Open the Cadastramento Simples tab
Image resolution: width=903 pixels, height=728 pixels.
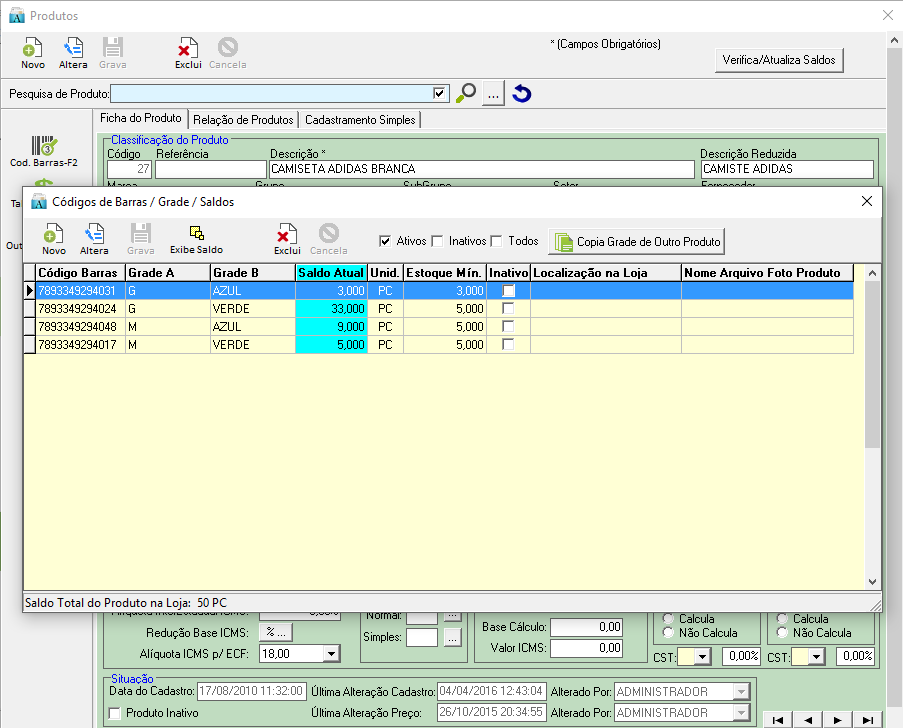360,120
